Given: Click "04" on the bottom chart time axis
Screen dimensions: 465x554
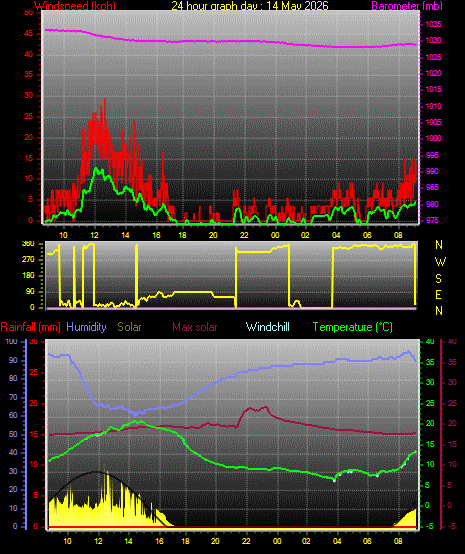Looking at the screenshot, I should point(337,541).
